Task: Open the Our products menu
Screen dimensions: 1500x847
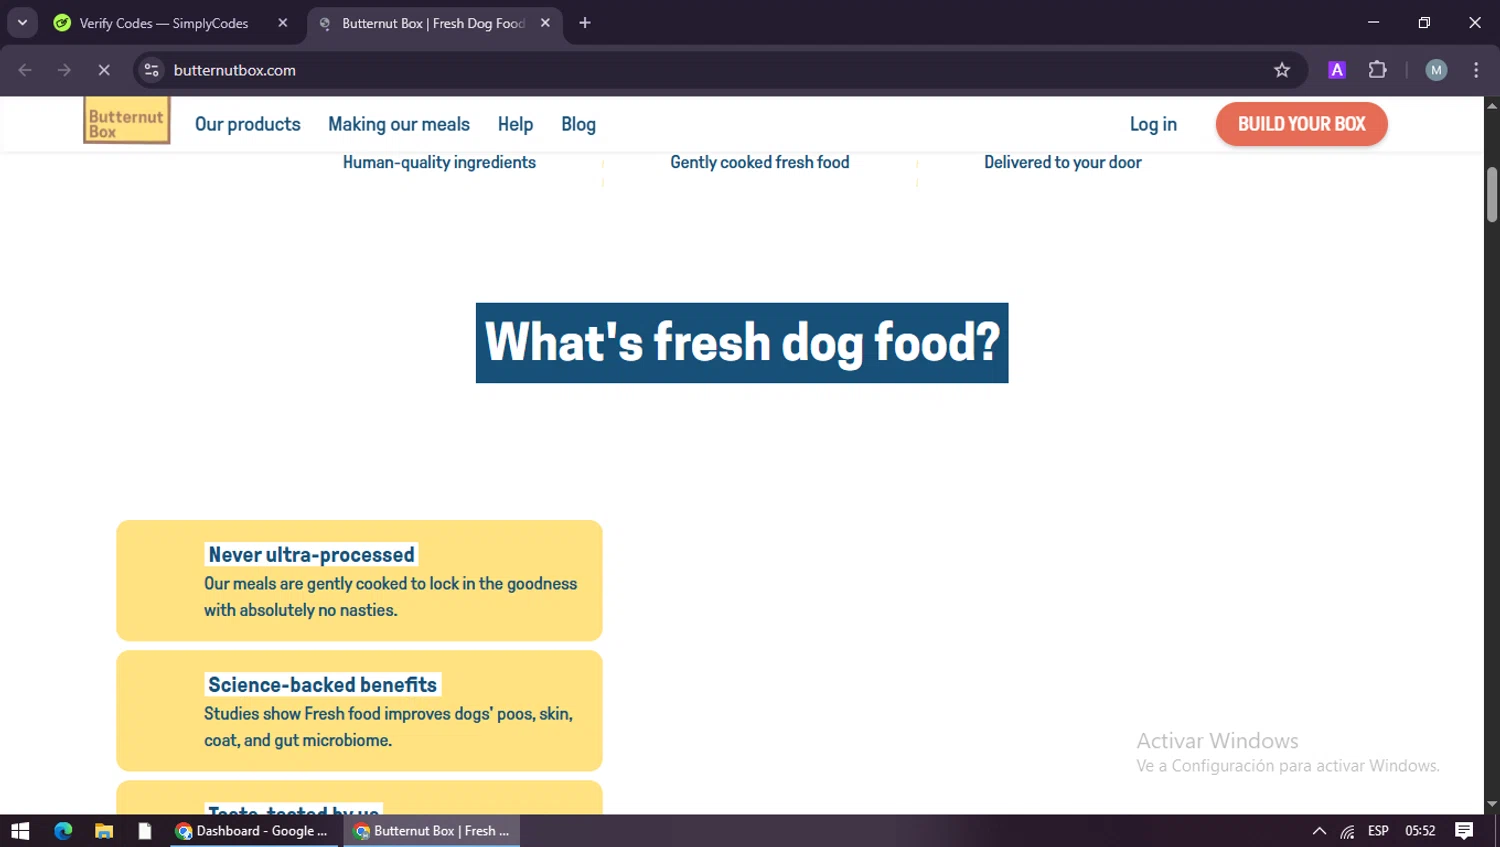Action: click(x=248, y=124)
